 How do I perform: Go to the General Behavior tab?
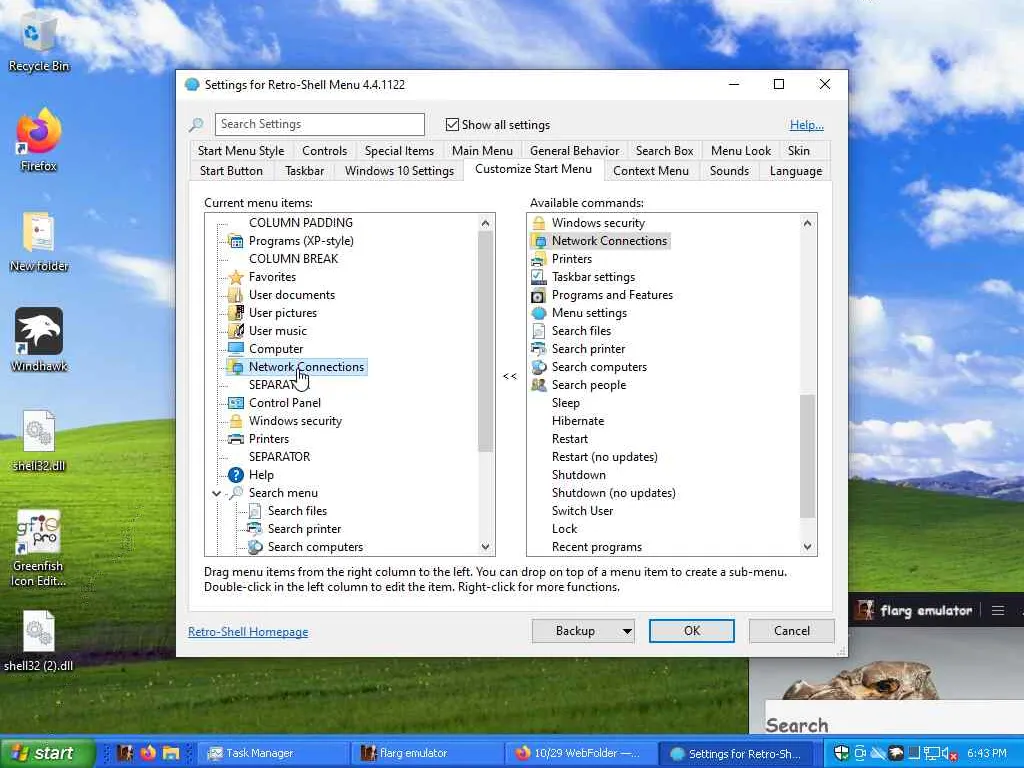[x=575, y=151]
